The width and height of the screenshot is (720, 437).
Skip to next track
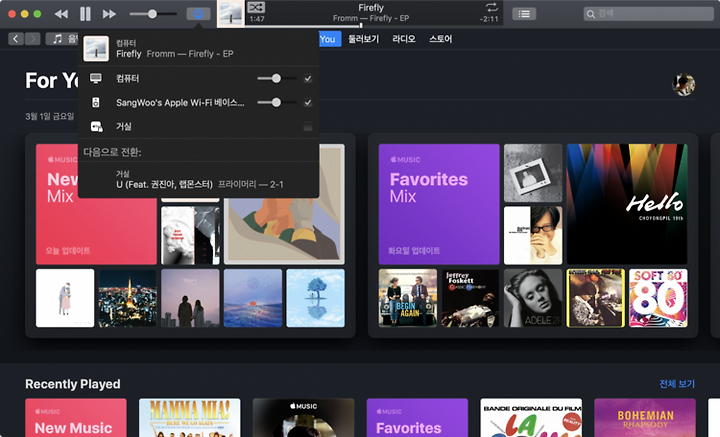pyautogui.click(x=109, y=14)
